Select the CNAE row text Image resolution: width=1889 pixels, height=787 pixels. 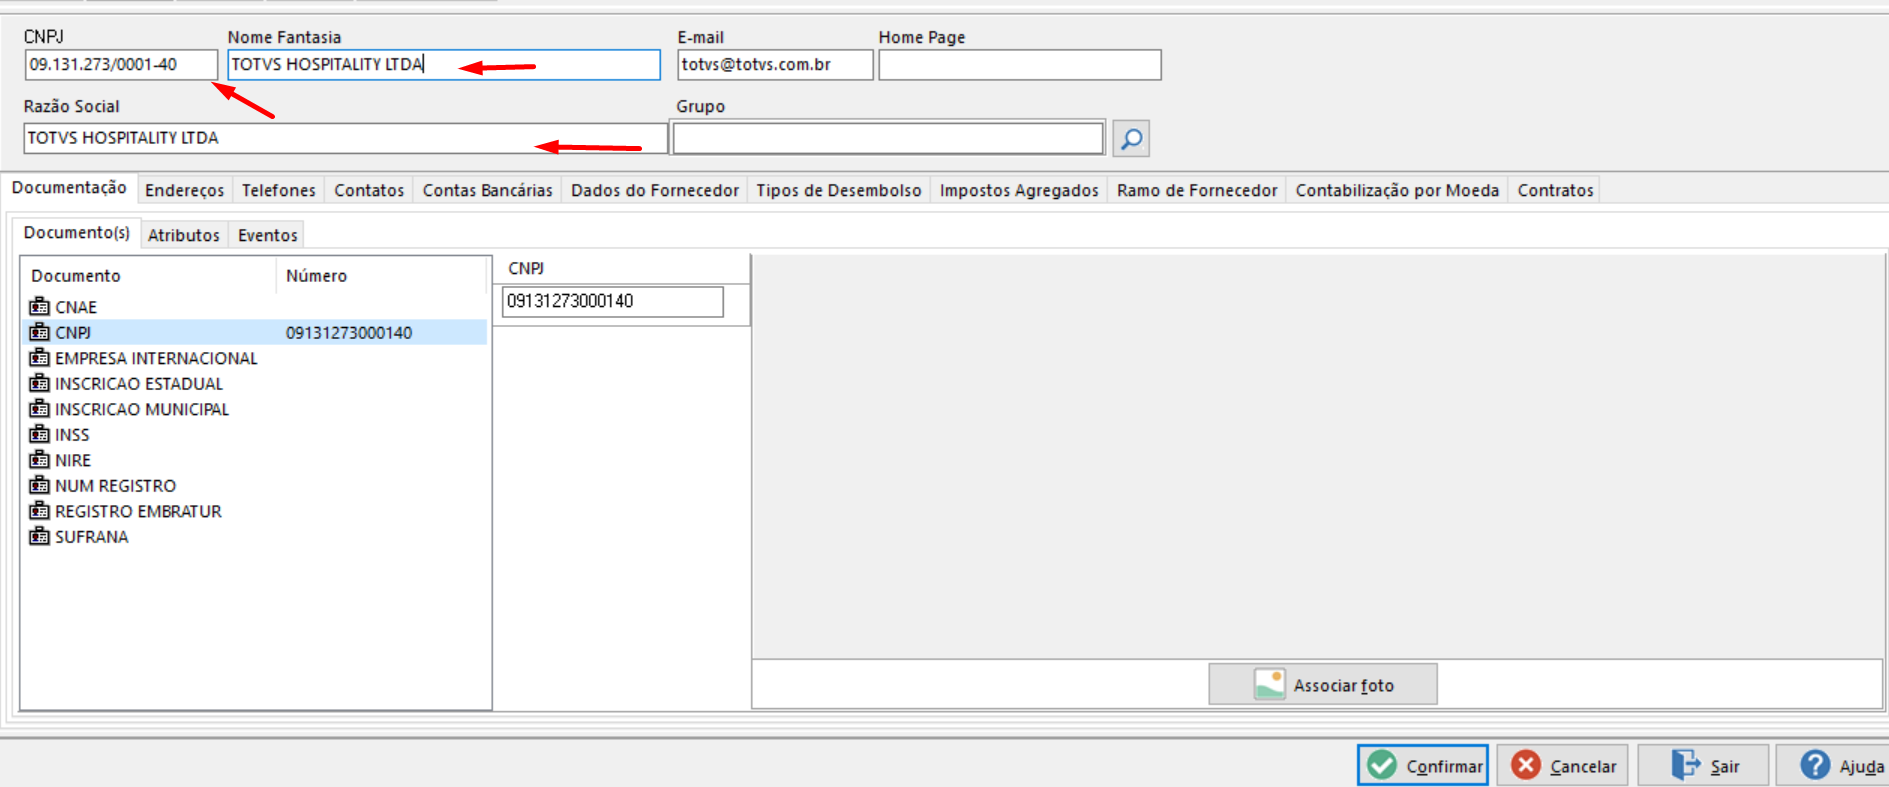[x=76, y=307]
